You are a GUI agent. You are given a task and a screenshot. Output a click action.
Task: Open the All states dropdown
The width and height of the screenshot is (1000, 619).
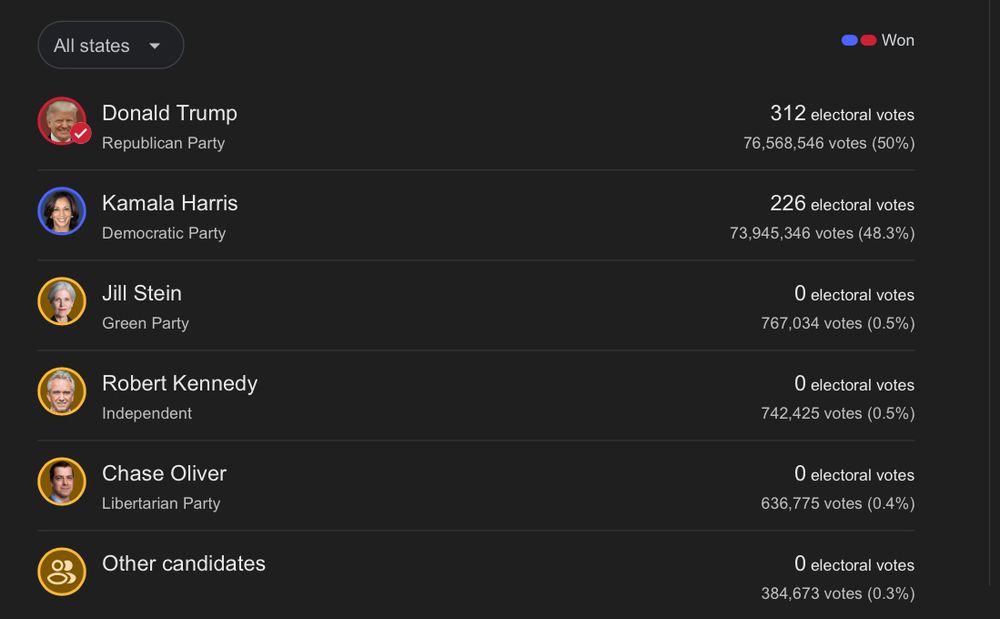click(x=110, y=45)
